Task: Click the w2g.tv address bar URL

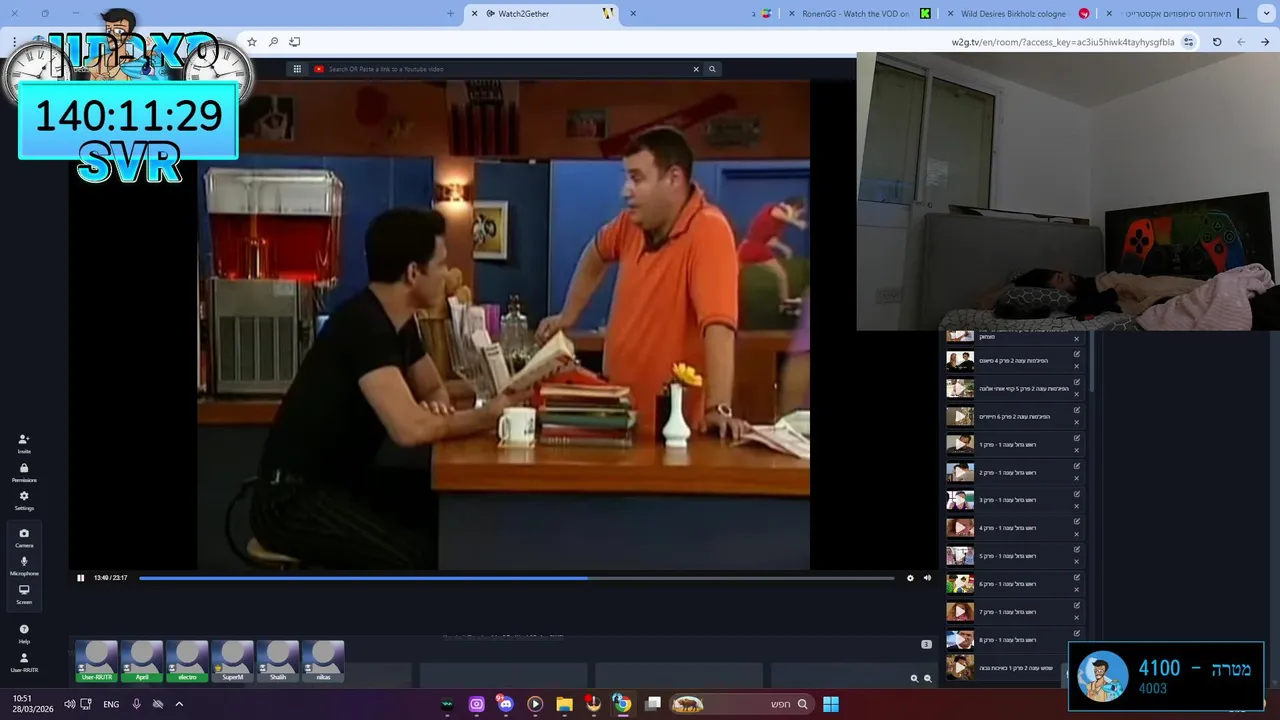Action: coord(1063,42)
